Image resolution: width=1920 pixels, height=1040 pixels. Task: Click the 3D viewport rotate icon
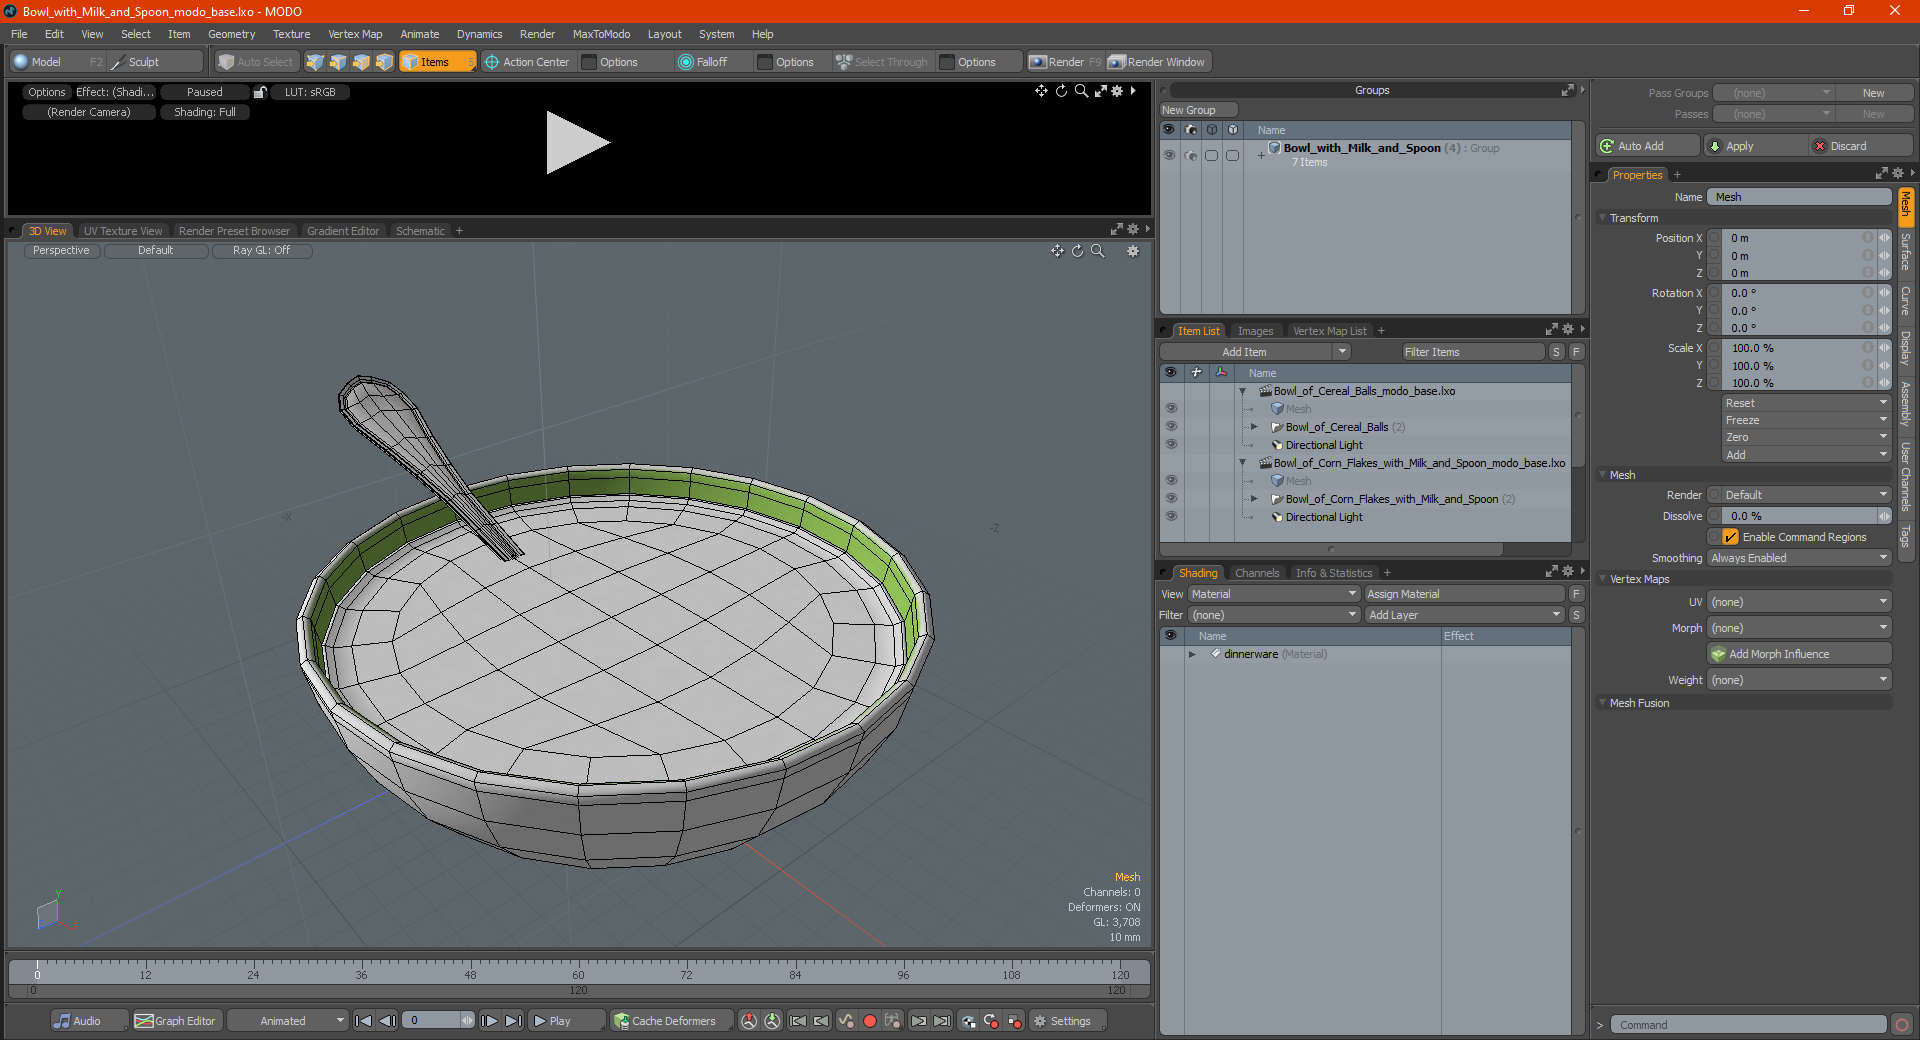tap(1077, 251)
